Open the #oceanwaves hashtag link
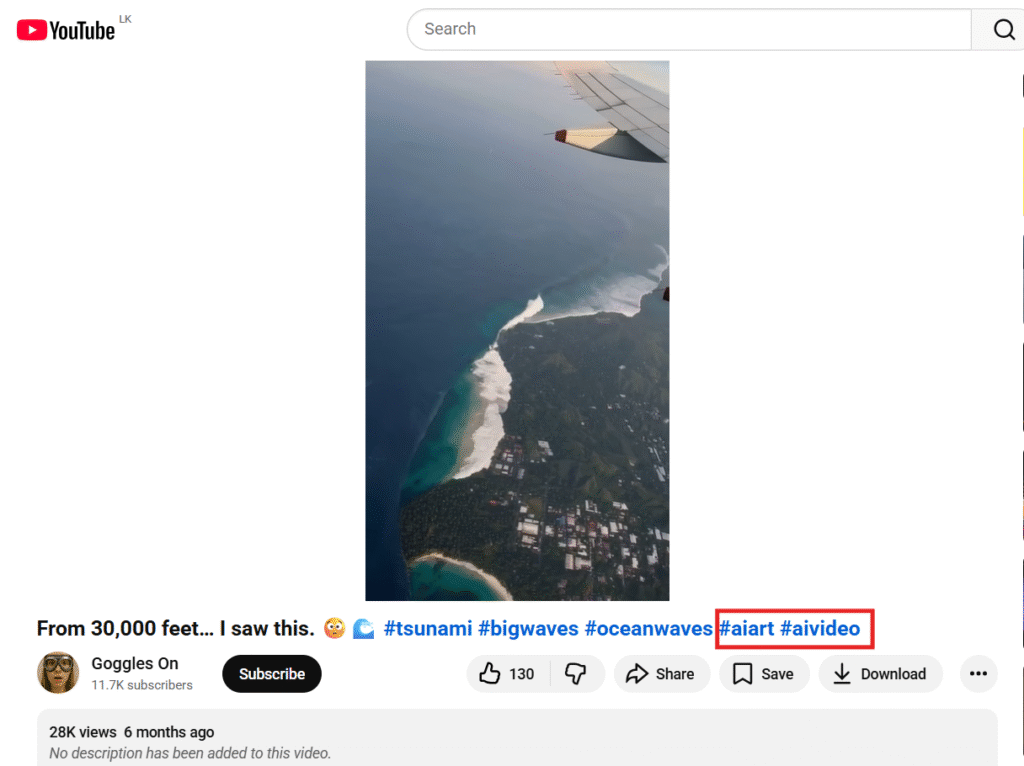Screen dimensions: 1024x766 pos(648,629)
